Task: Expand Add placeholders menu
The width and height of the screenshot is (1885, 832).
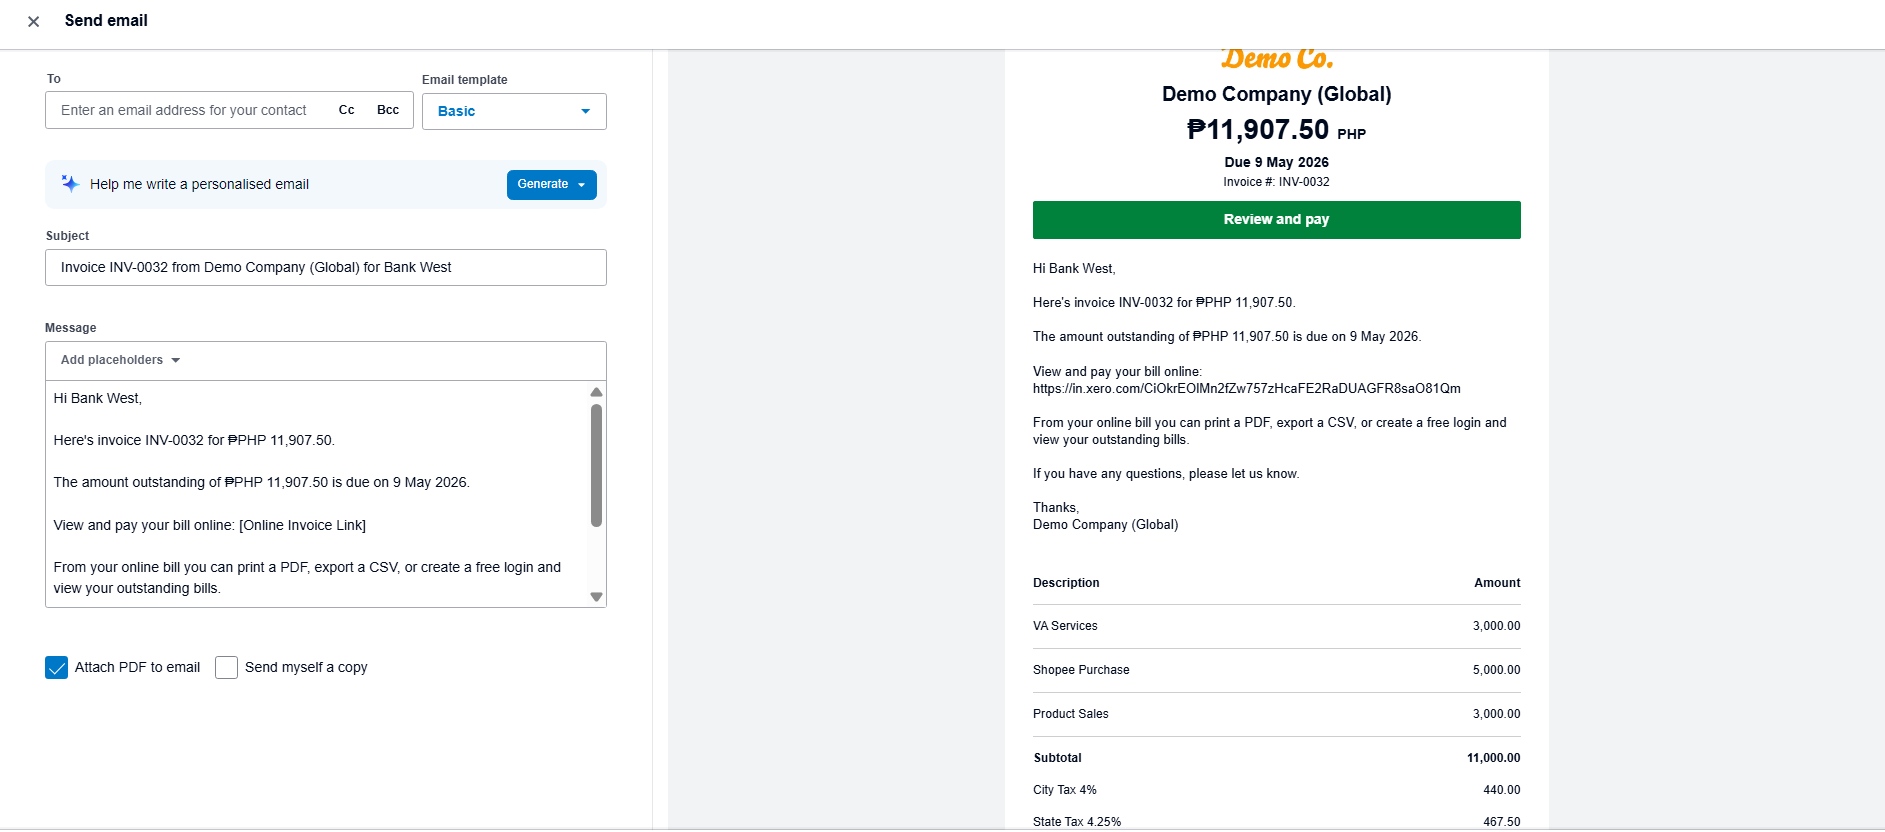Action: [120, 360]
